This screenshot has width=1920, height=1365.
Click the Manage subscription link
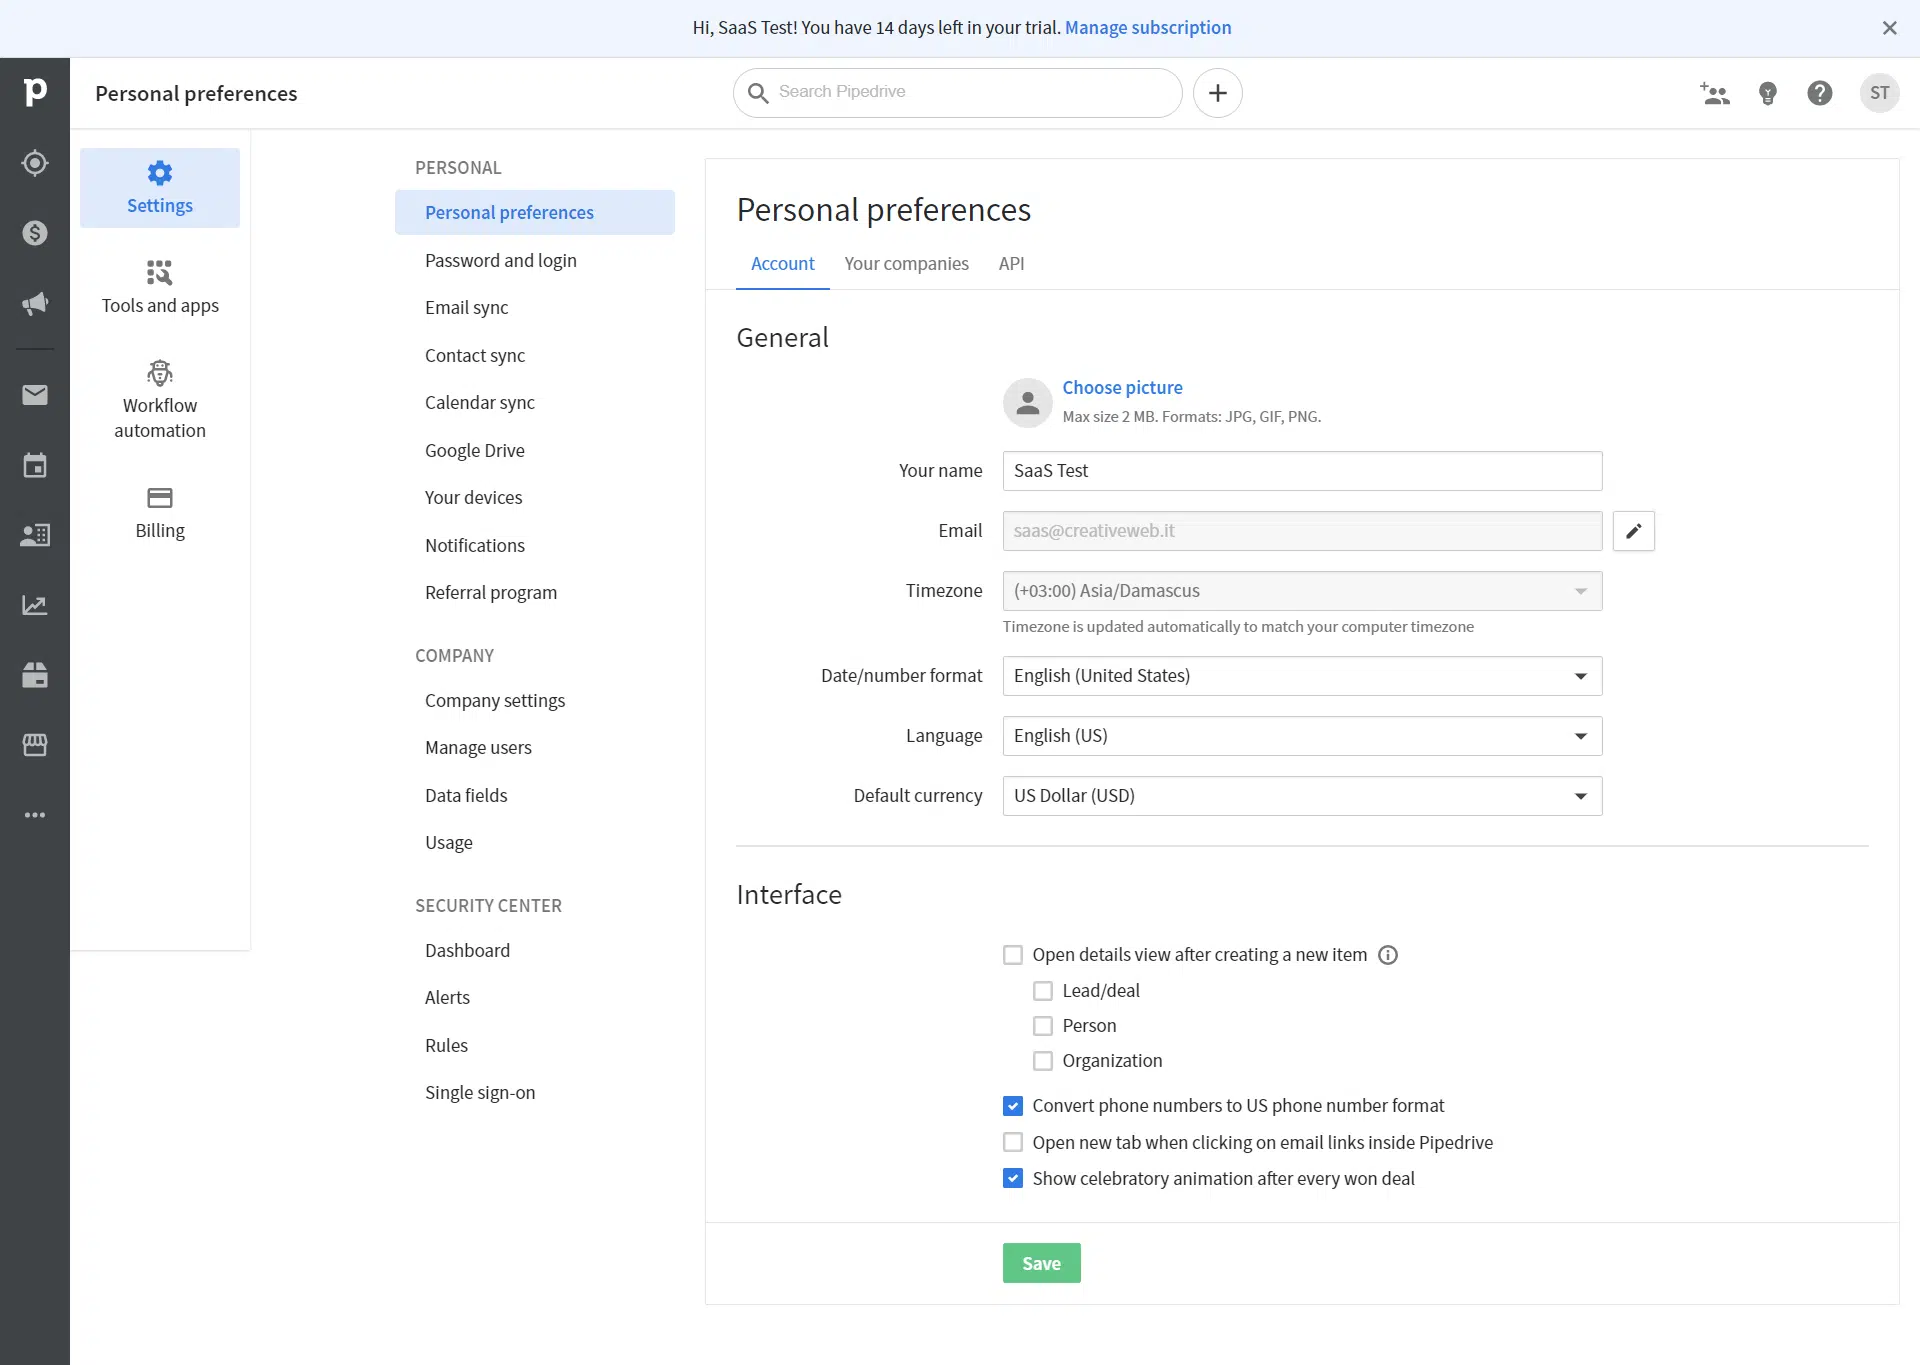(1148, 28)
